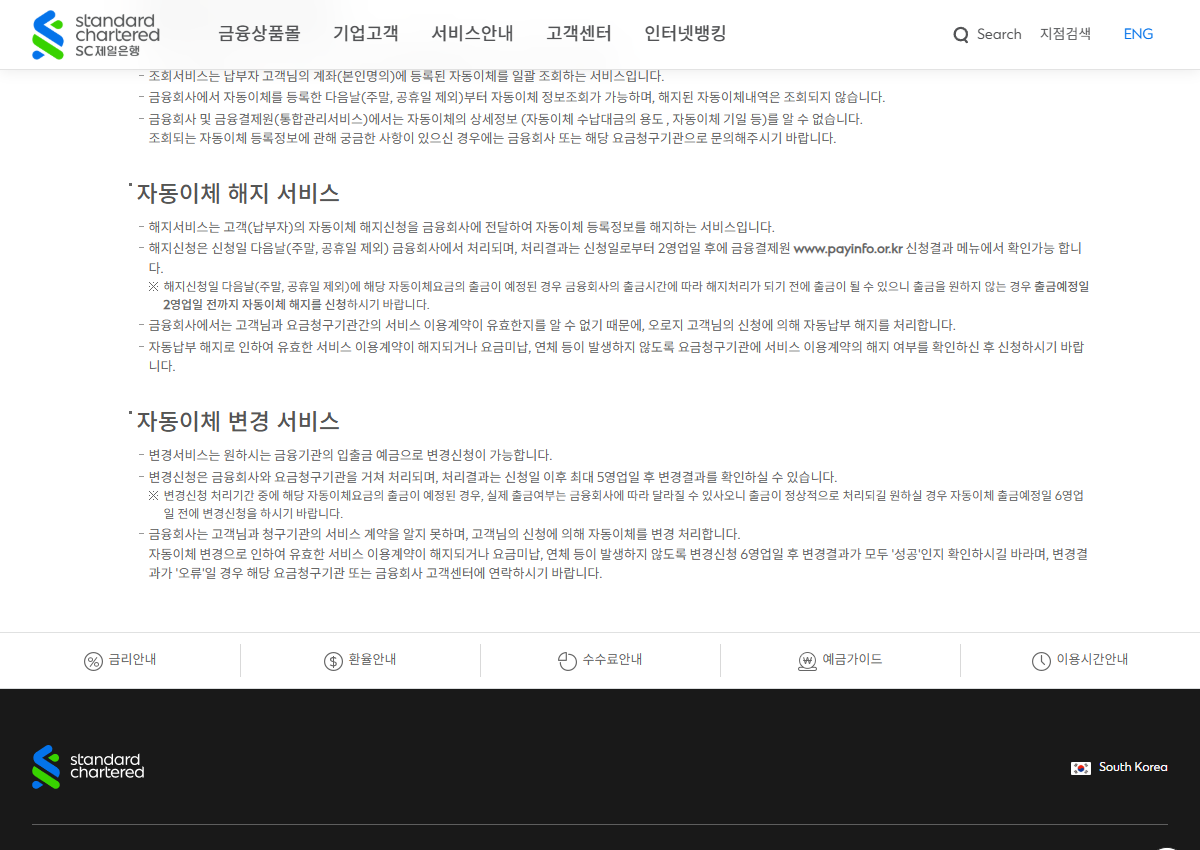Click the clock icon beside 이용시간안내
Image resolution: width=1200 pixels, height=850 pixels.
click(1041, 661)
